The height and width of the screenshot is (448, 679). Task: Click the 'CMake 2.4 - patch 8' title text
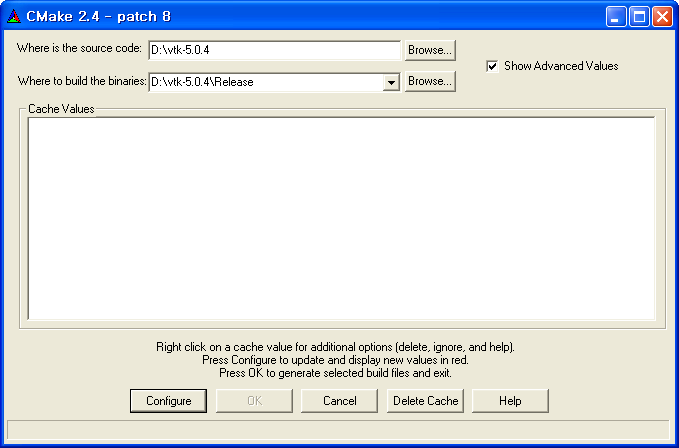pos(99,17)
